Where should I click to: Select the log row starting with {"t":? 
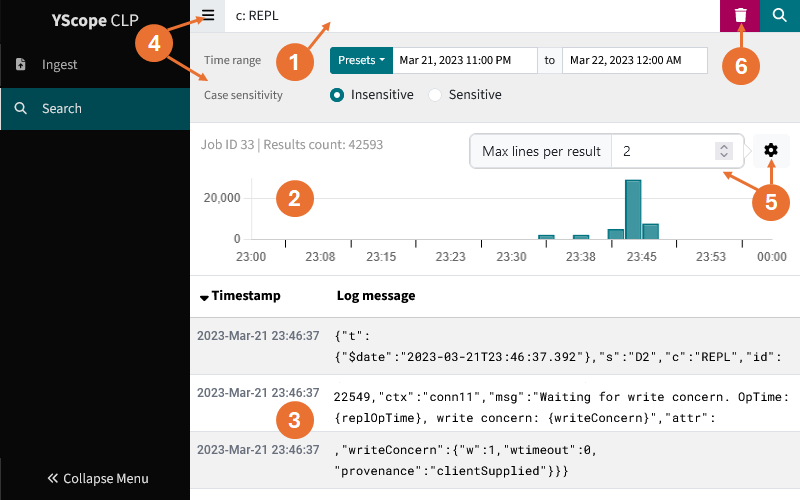[x=495, y=346]
